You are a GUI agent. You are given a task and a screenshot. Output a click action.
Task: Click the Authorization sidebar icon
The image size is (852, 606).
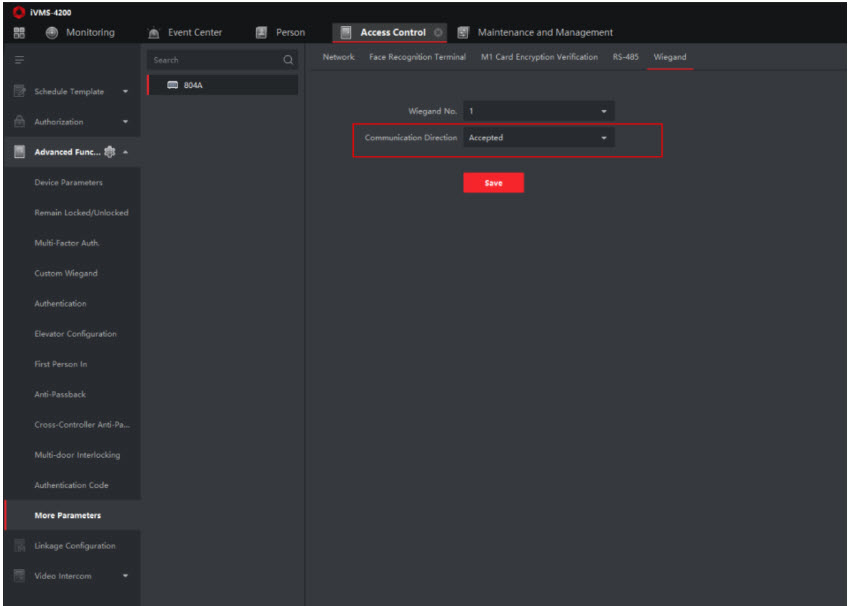coord(18,122)
